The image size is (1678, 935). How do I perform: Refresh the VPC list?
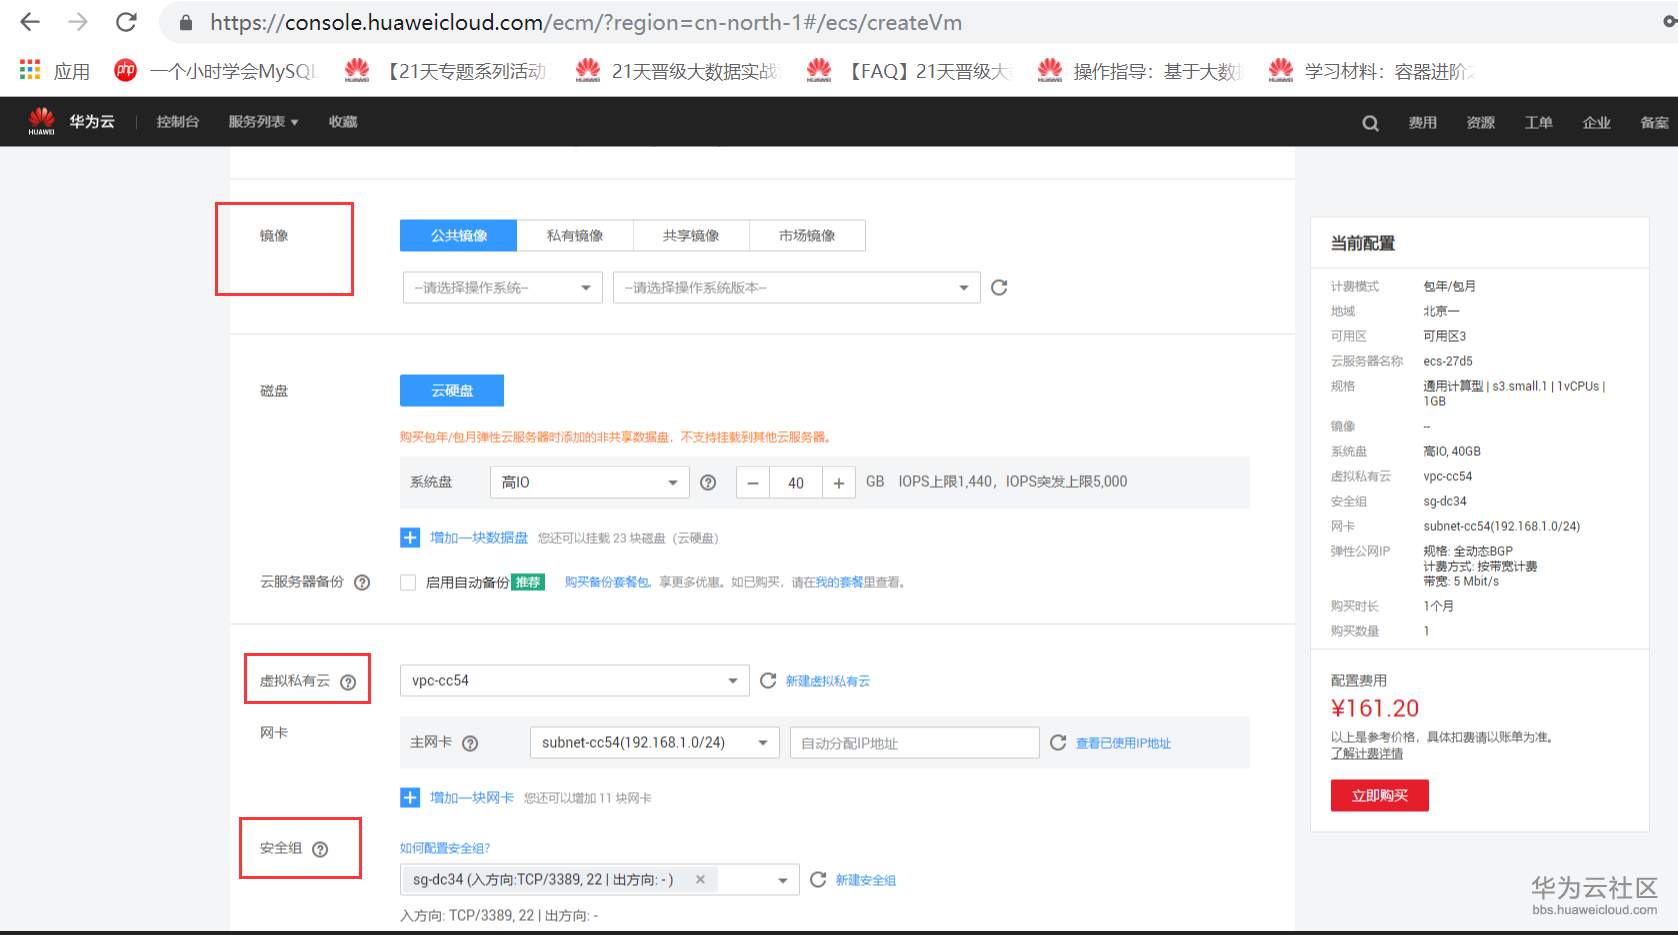pos(768,680)
